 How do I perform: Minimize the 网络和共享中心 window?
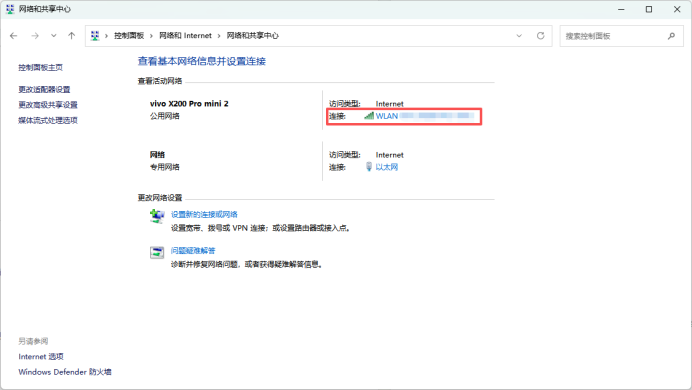point(621,9)
